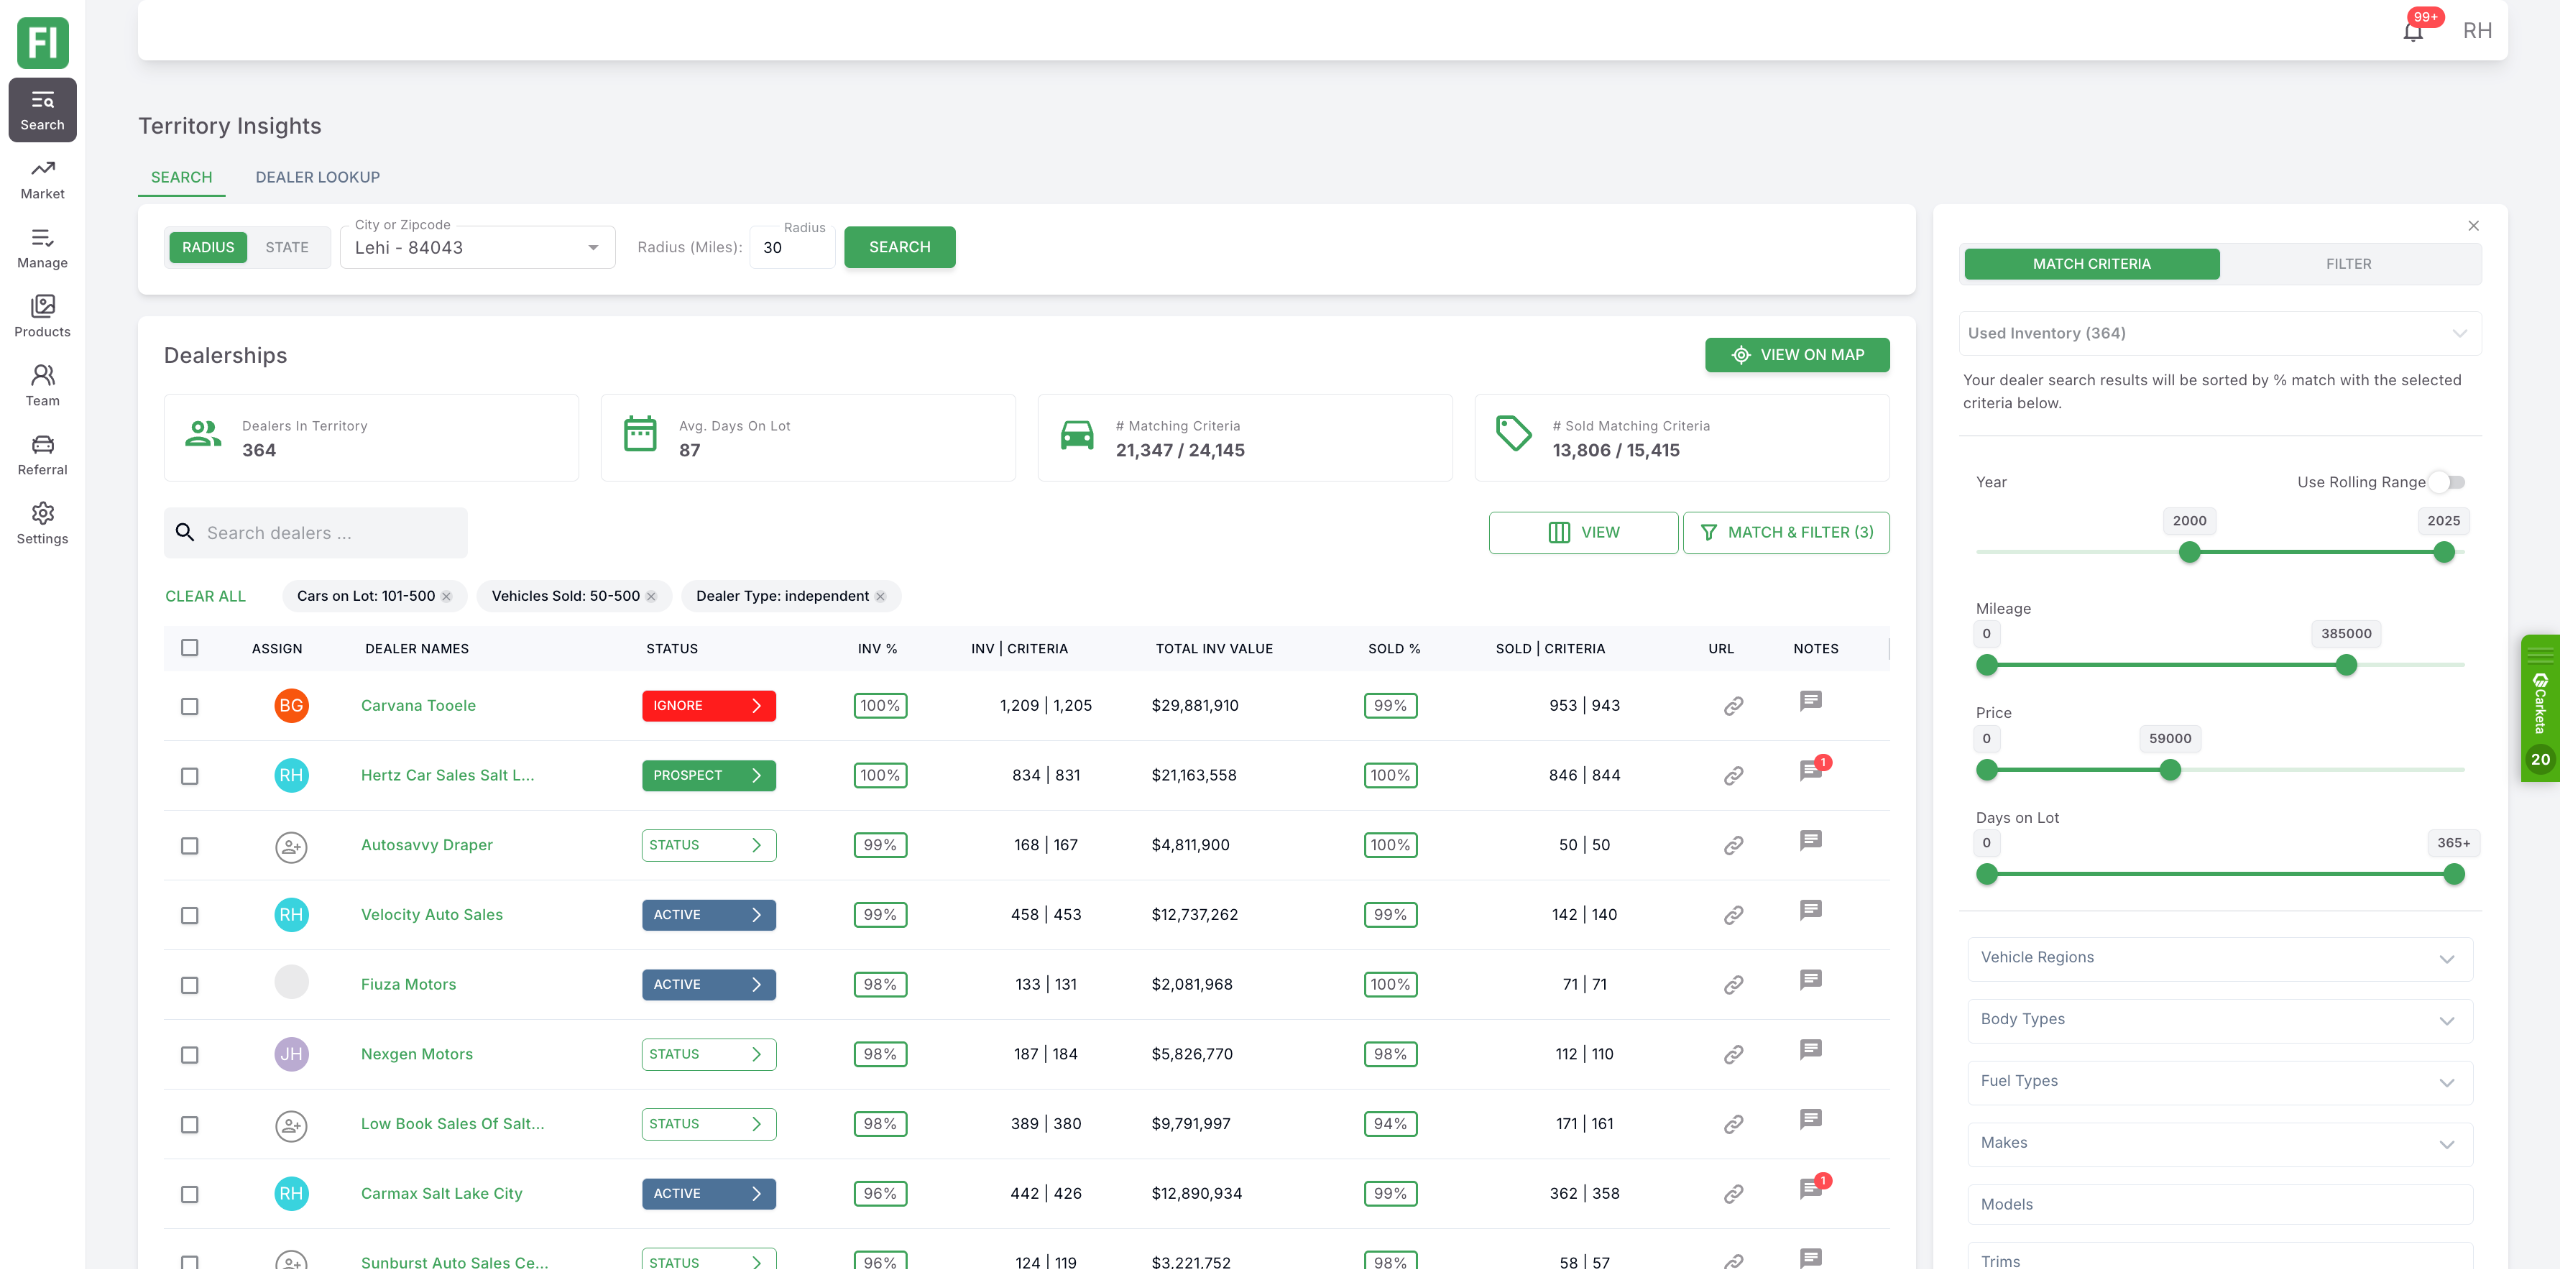Toggle Use Rolling Range switch
The image size is (2560, 1269).
[x=2448, y=482]
